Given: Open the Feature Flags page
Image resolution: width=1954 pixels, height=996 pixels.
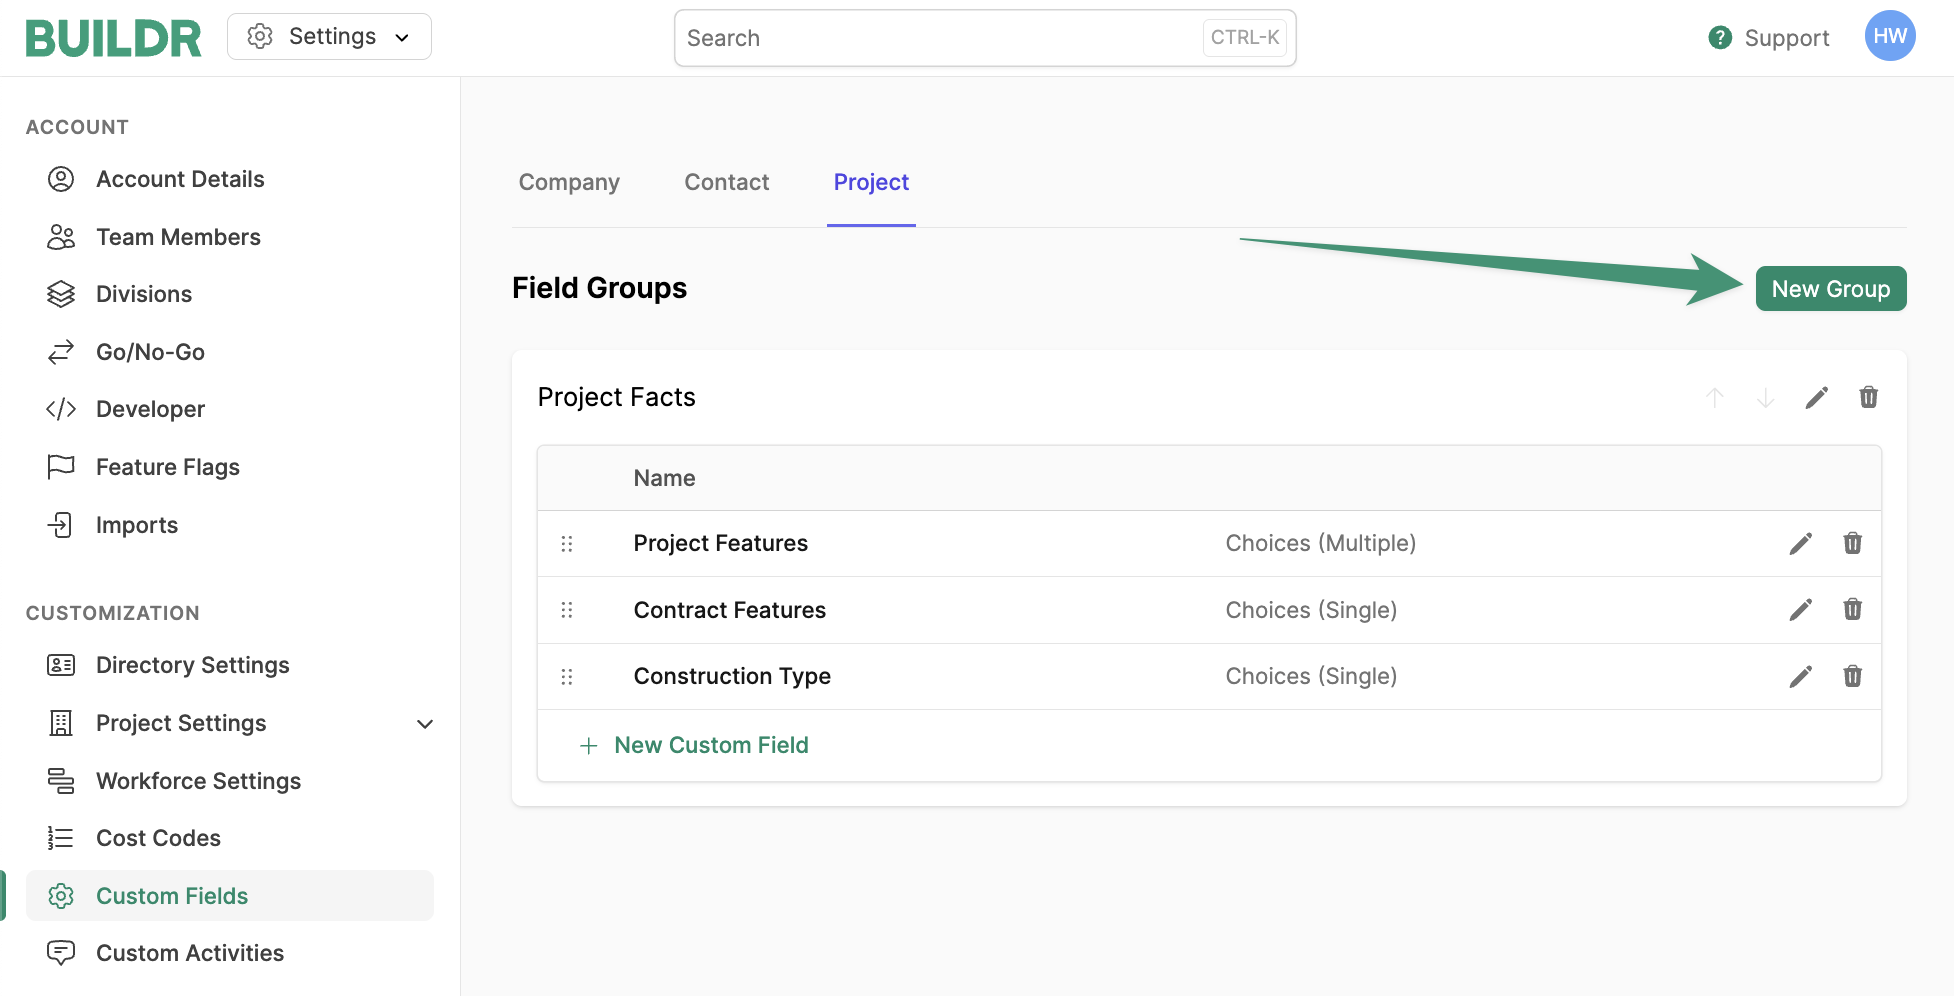Looking at the screenshot, I should 168,467.
